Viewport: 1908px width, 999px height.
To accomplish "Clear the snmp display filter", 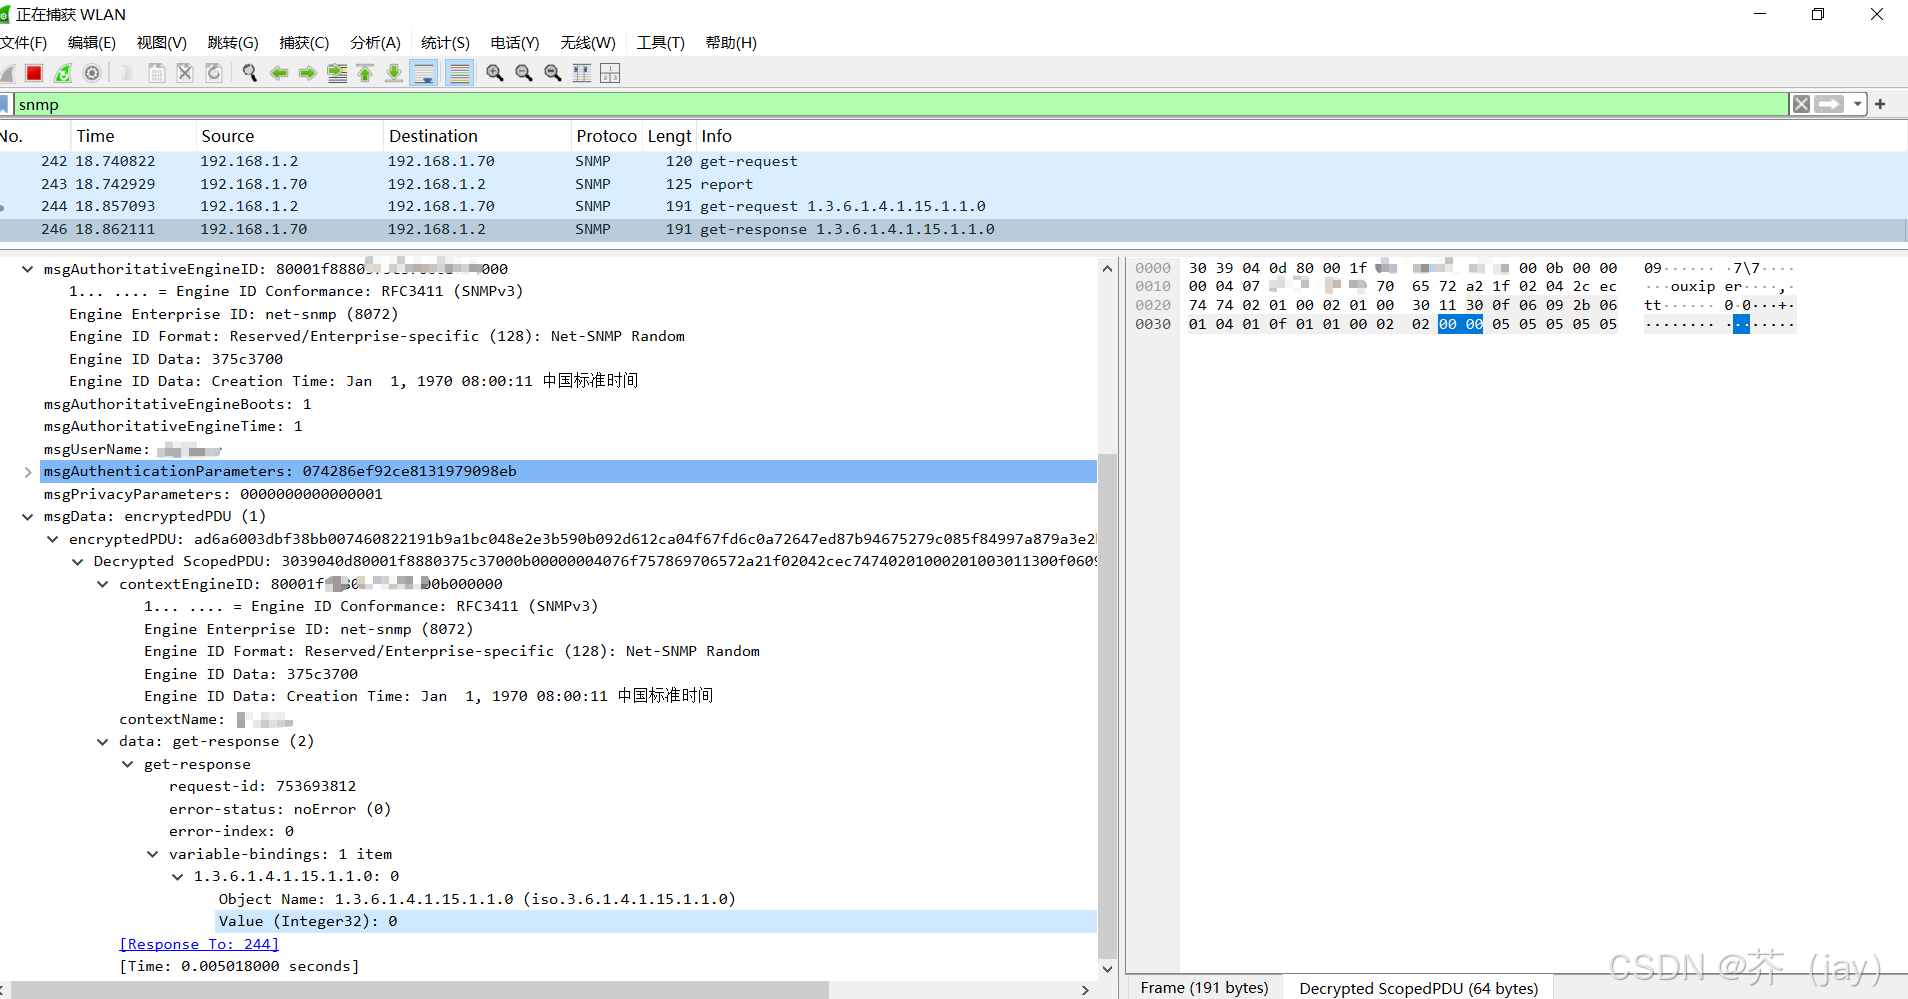I will 1800,104.
